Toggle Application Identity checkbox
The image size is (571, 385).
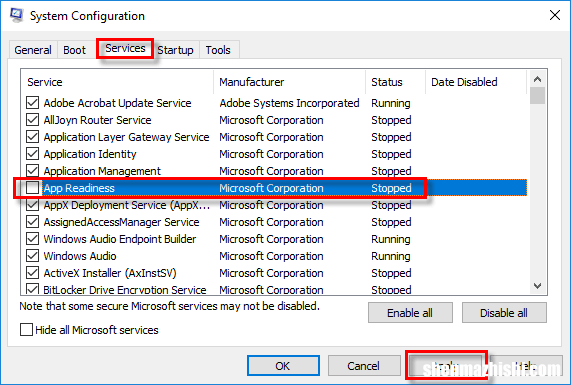point(32,154)
